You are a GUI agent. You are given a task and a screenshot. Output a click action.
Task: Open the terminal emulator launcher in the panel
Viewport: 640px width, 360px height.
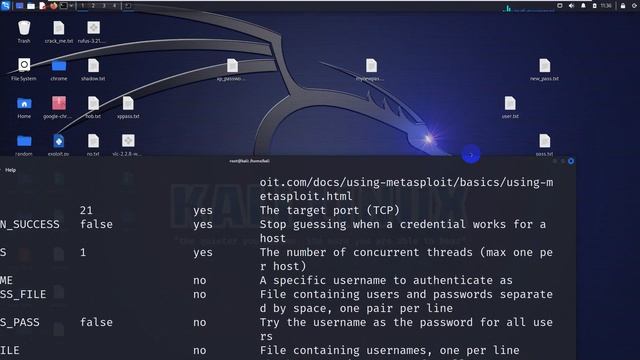[64, 6]
